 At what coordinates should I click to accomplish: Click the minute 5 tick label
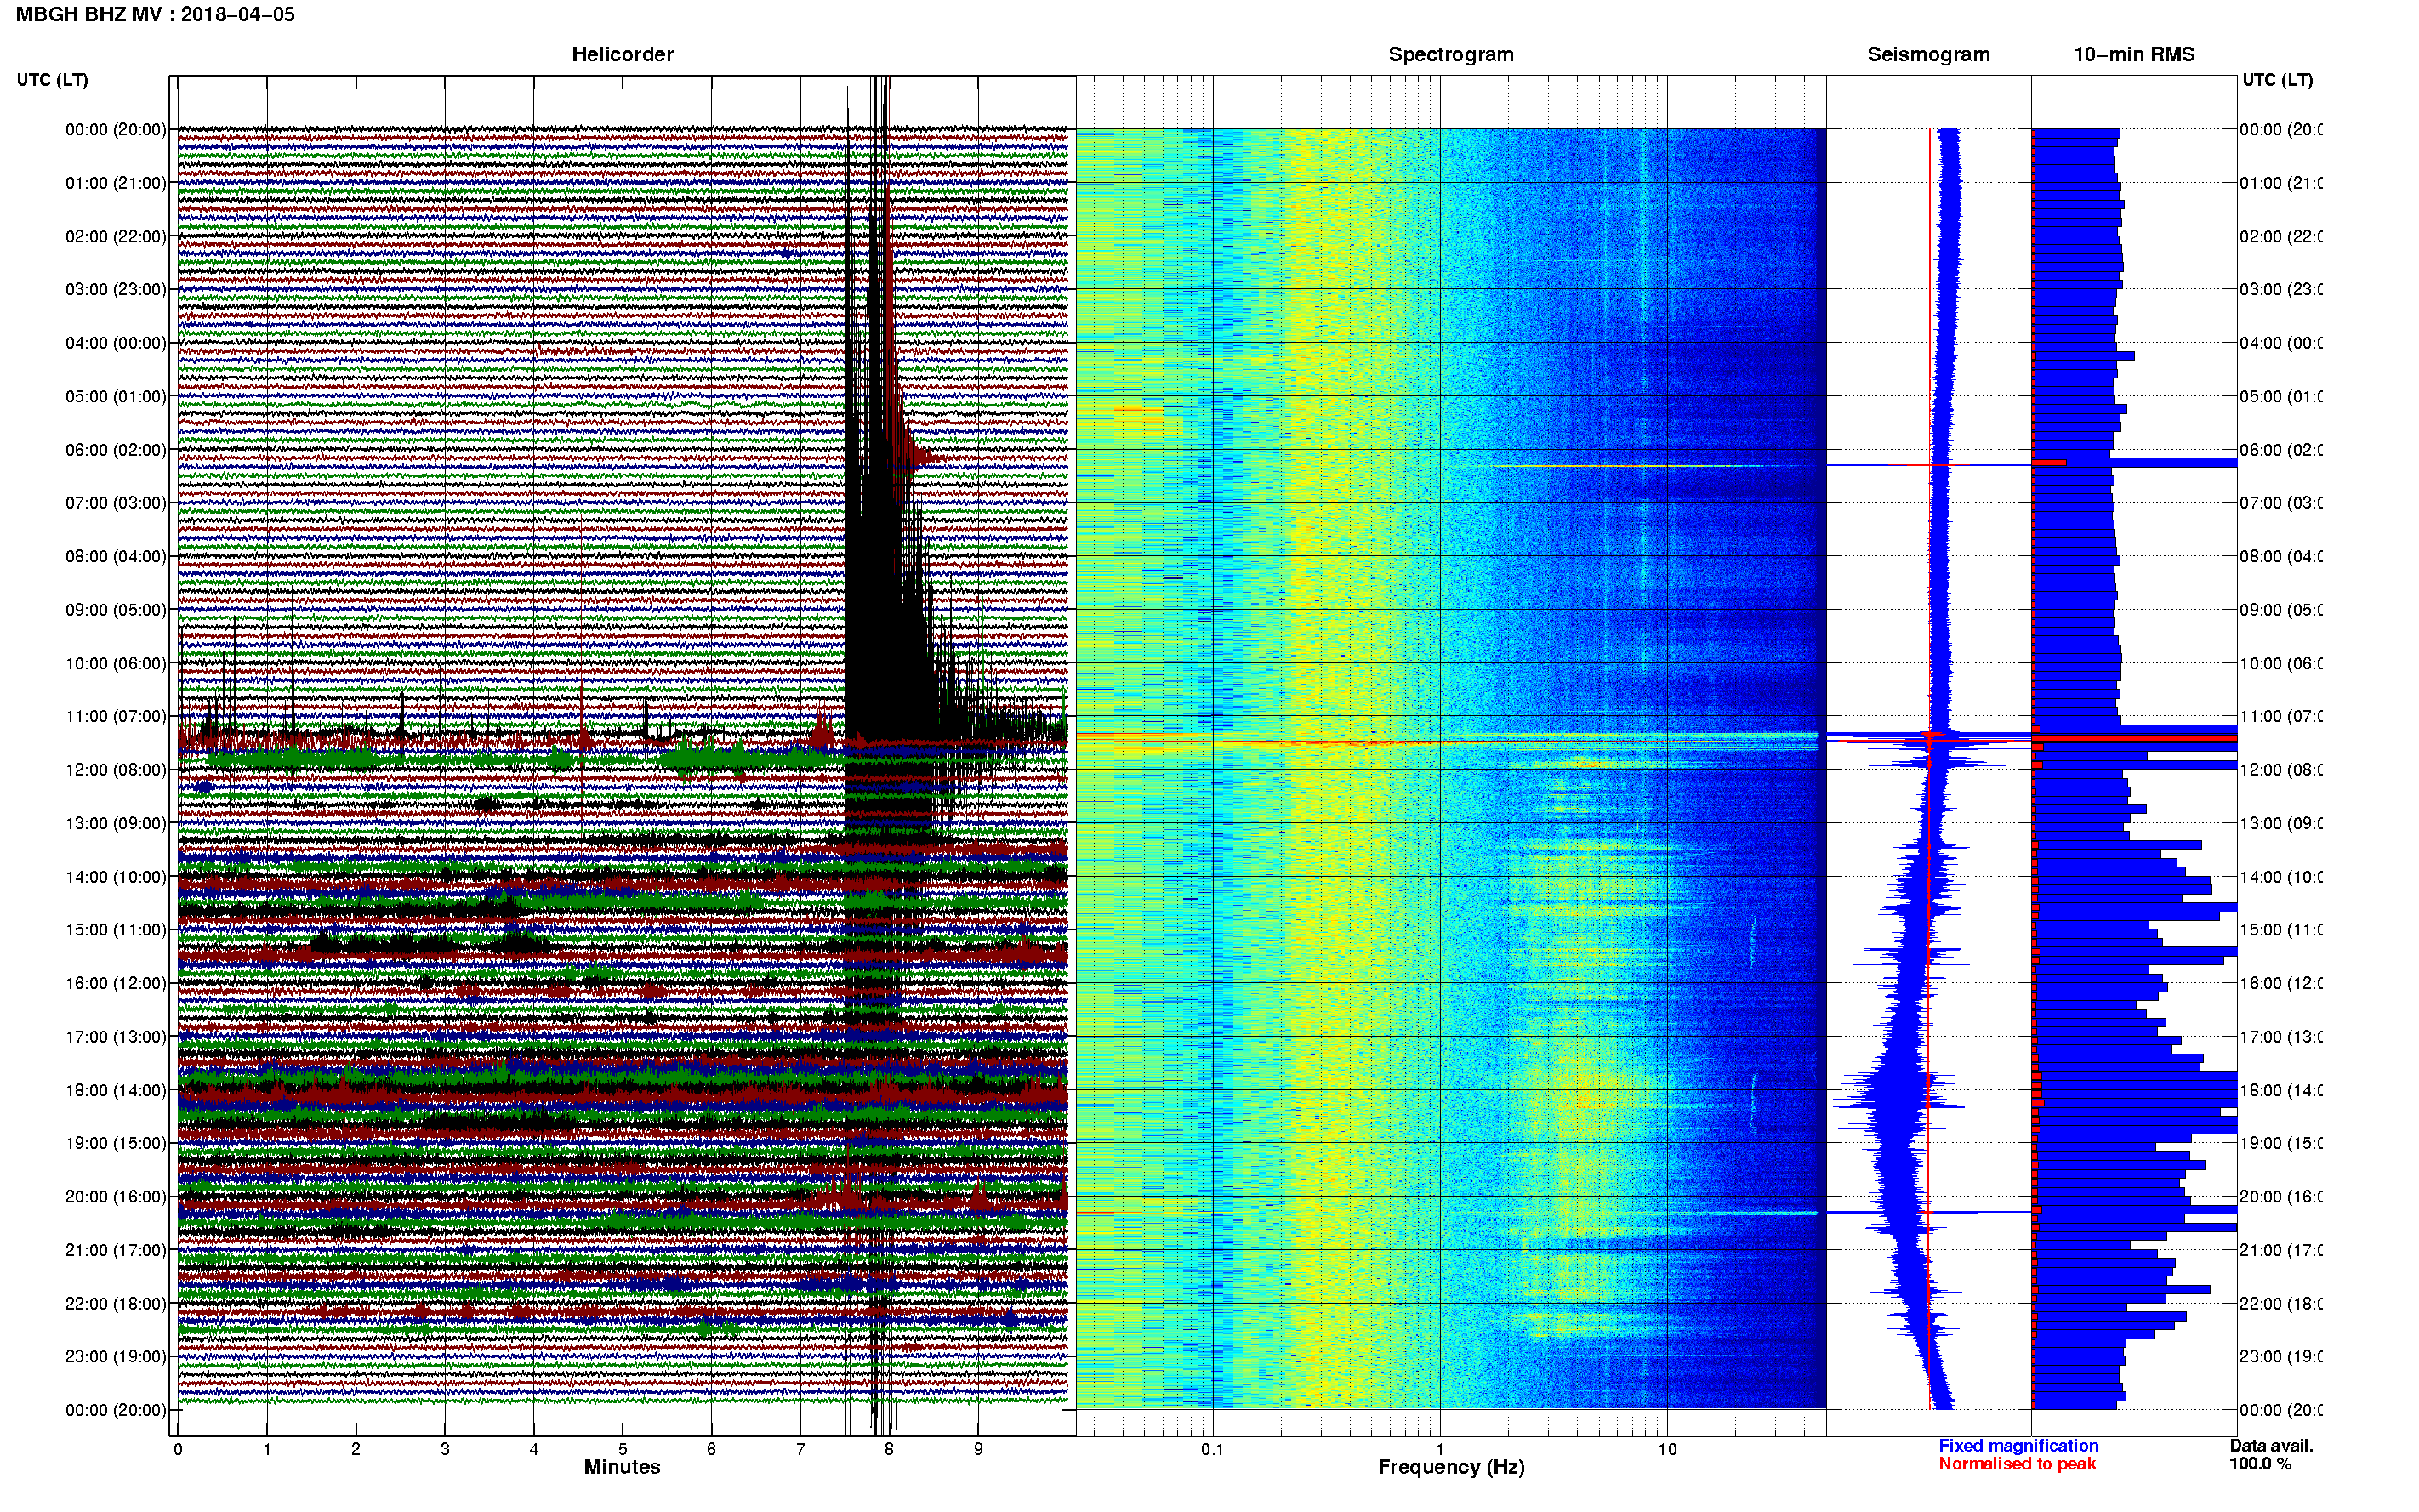coord(622,1449)
